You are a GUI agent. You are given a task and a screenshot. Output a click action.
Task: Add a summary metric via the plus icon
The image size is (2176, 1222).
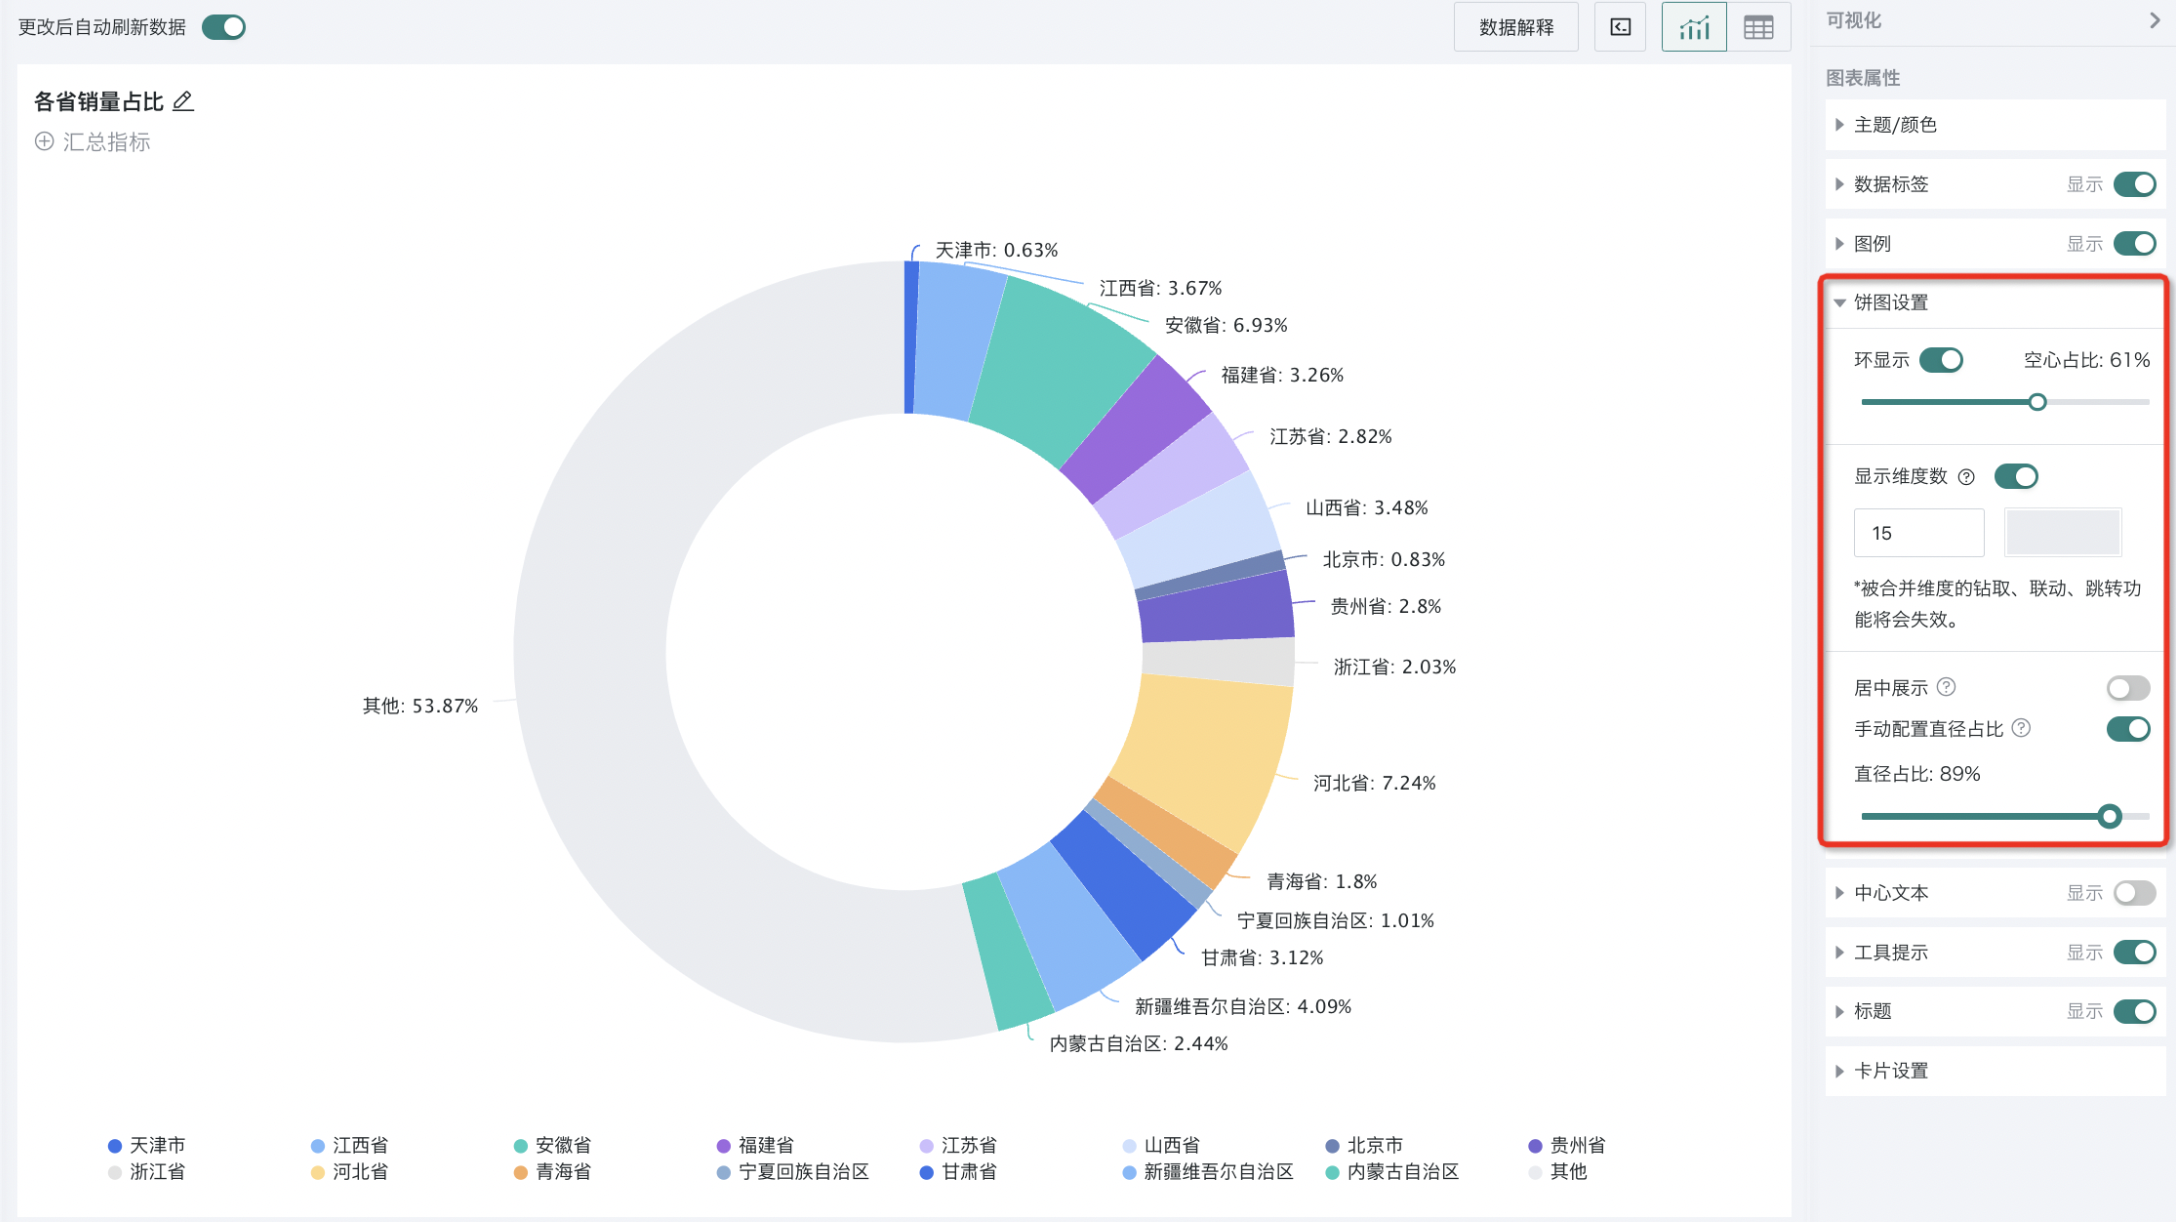(44, 142)
